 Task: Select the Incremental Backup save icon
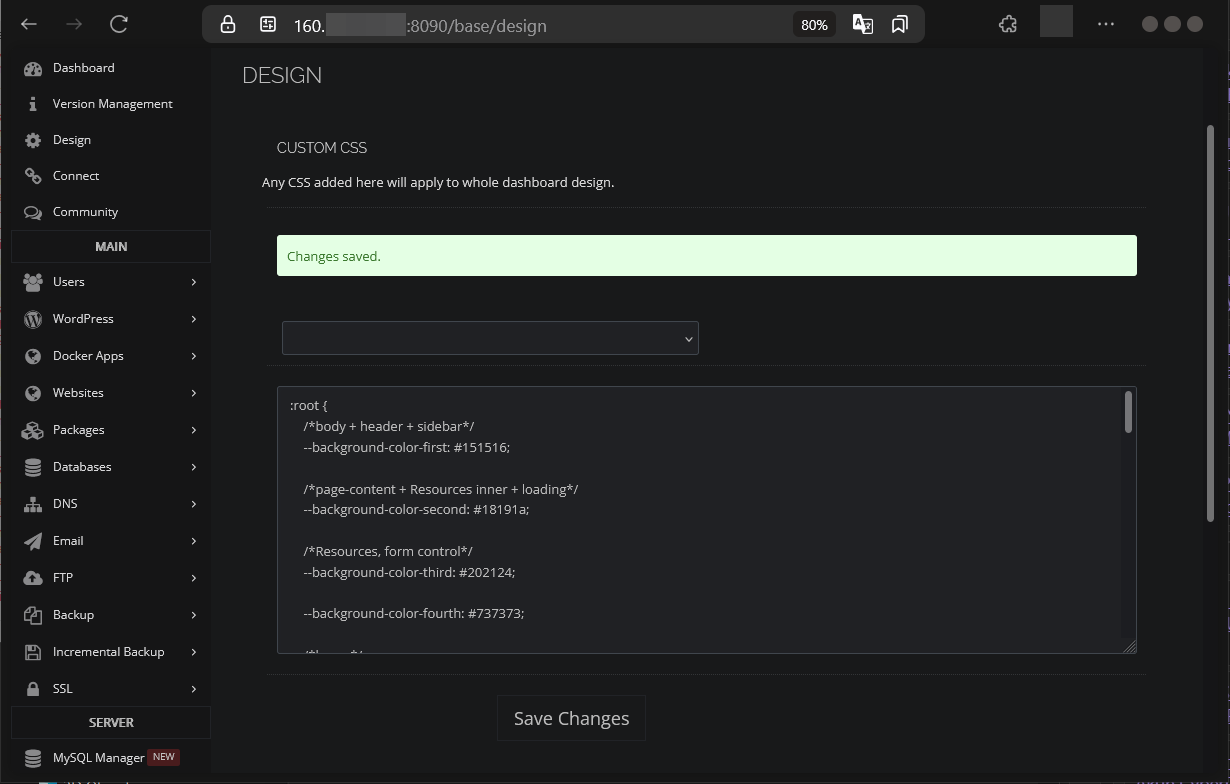coord(33,652)
